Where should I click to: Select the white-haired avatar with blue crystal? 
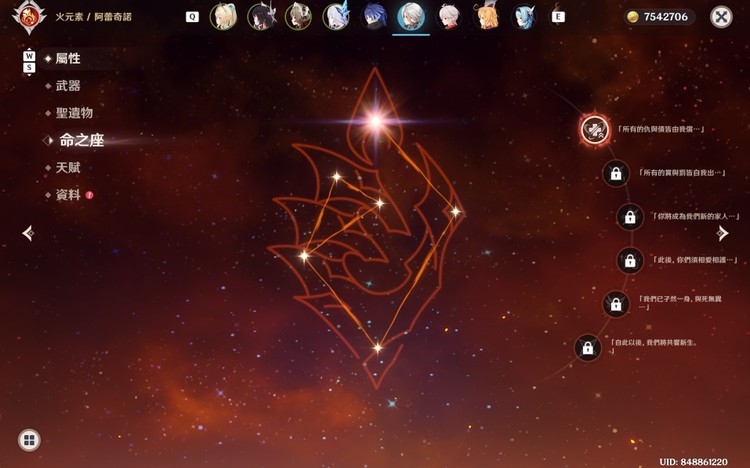(x=335, y=17)
